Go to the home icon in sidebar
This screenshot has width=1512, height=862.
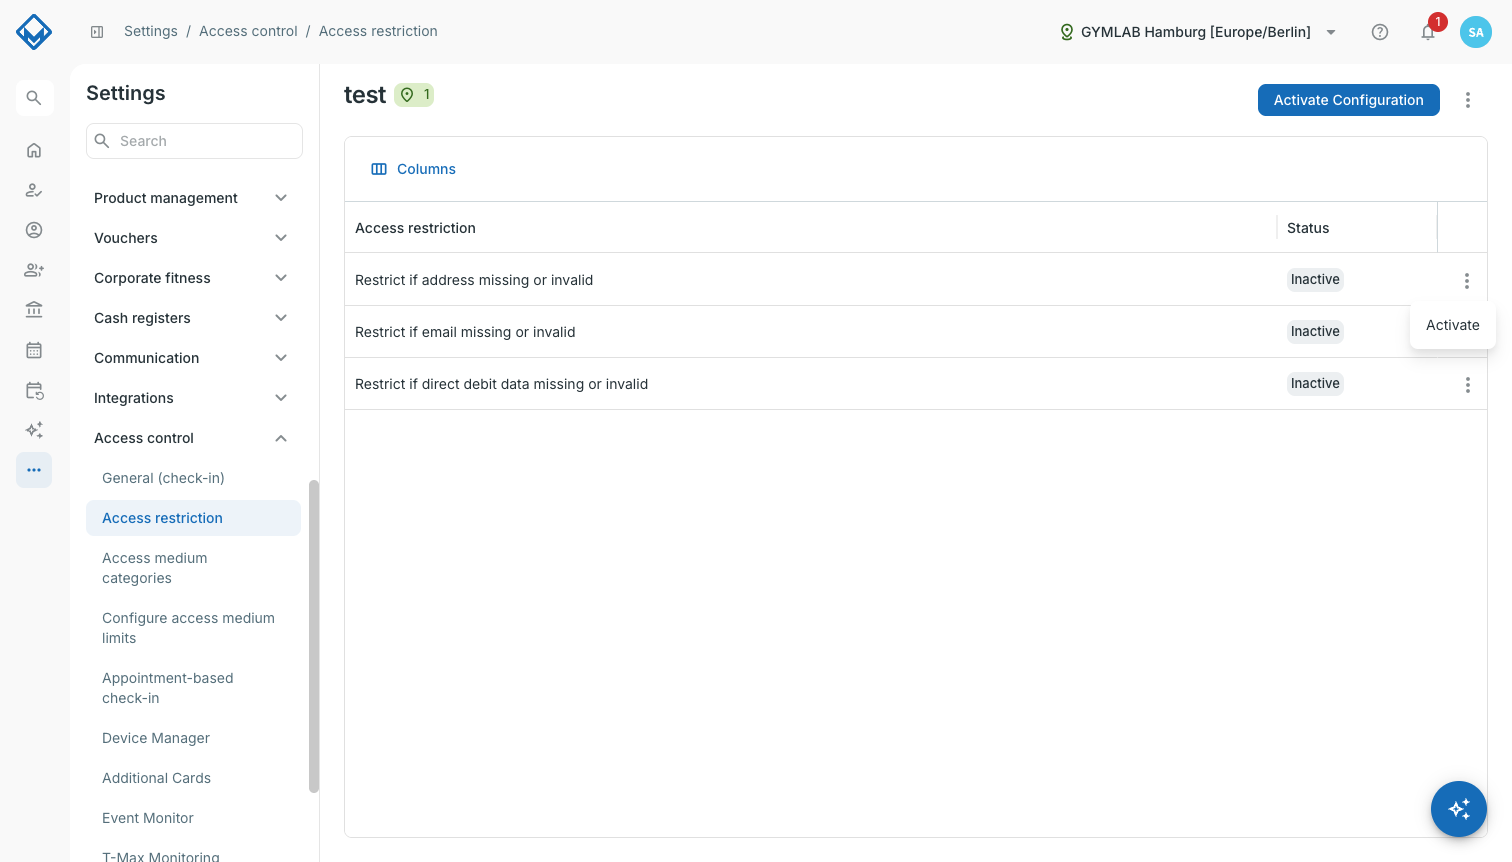click(x=34, y=150)
